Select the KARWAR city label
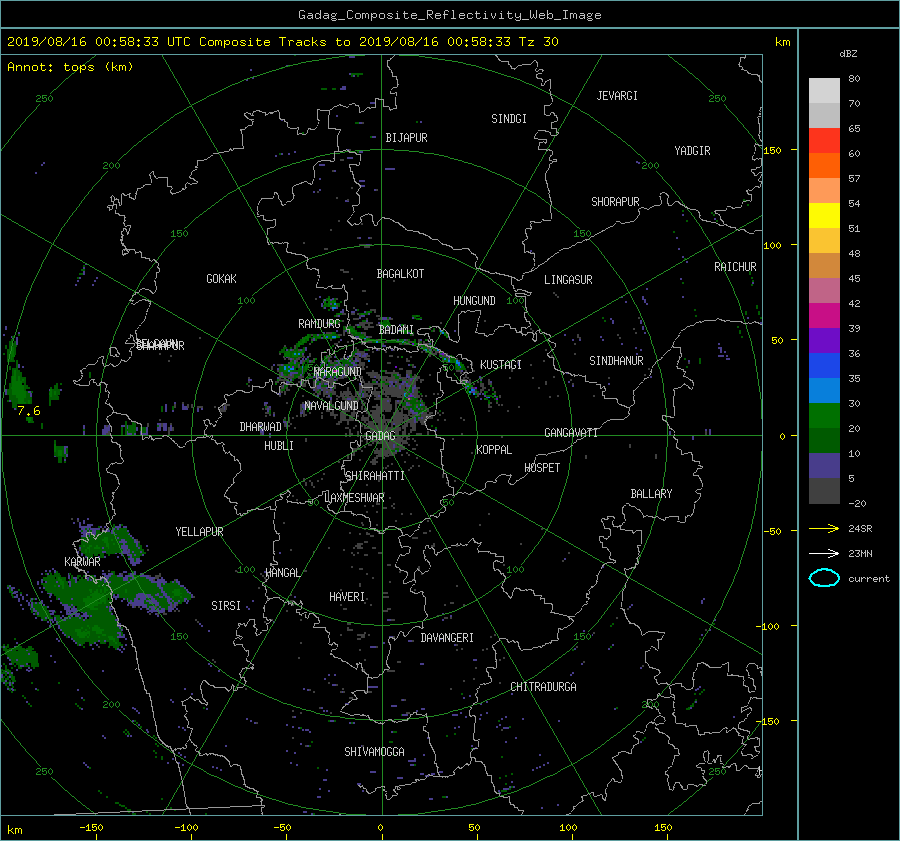The image size is (900, 841). tap(82, 561)
